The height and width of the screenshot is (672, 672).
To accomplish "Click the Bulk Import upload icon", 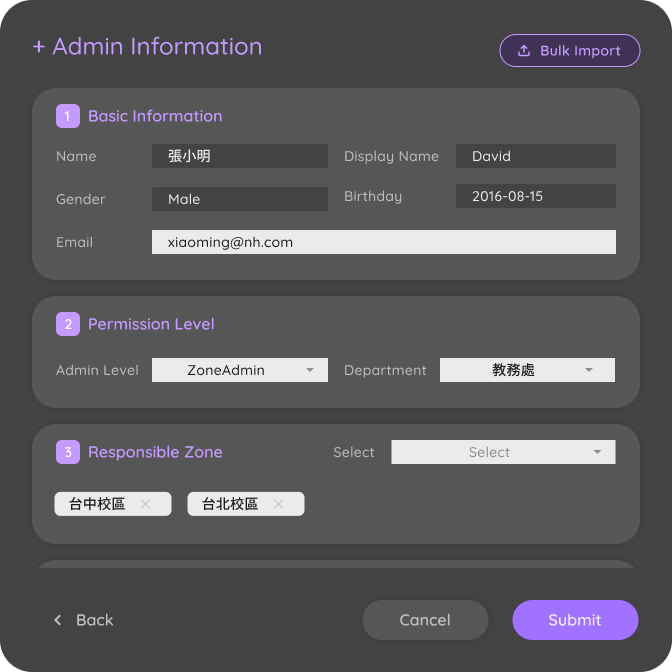I will (524, 51).
